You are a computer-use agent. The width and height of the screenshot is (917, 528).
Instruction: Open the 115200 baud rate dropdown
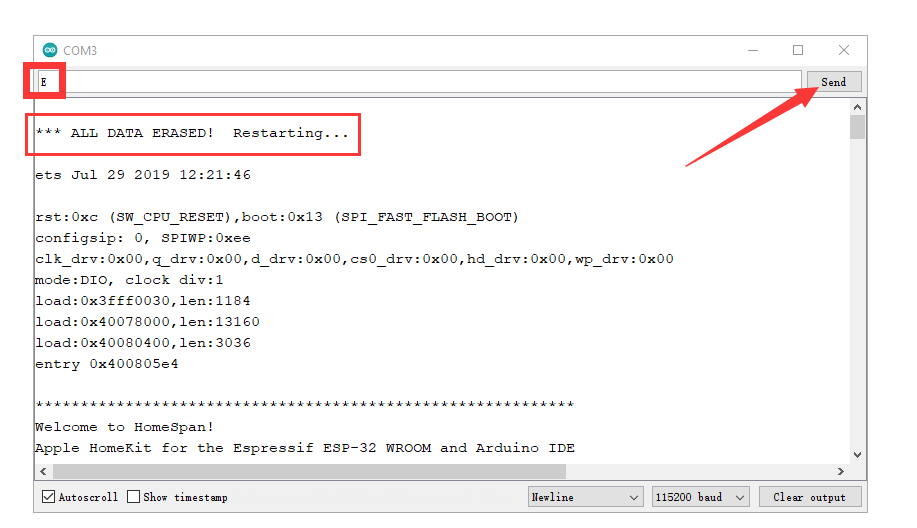700,497
